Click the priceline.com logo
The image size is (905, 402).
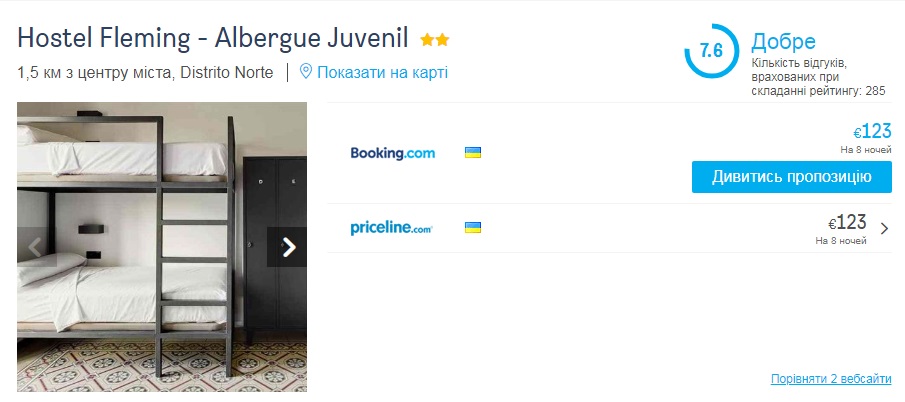coord(391,228)
